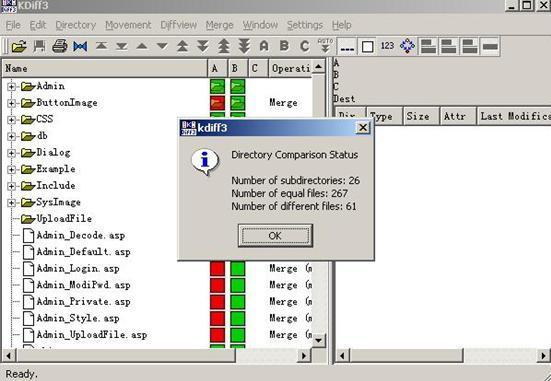551x381 pixels.
Task: Expand the ButtonImage folder node
Action: [x=12, y=103]
